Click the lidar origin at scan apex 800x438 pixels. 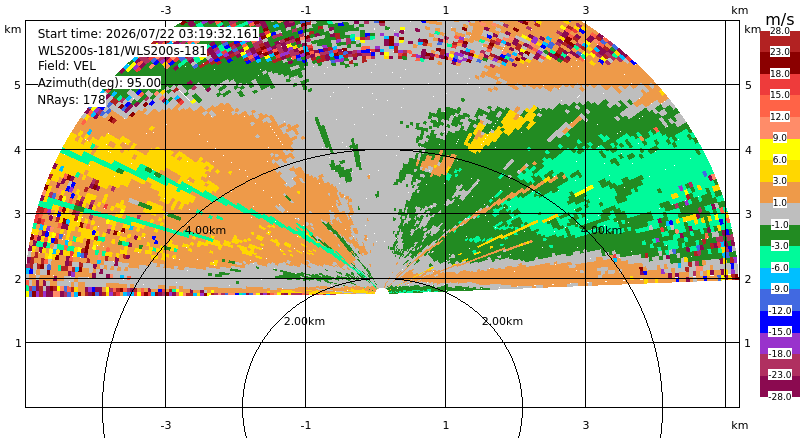pyautogui.click(x=382, y=291)
